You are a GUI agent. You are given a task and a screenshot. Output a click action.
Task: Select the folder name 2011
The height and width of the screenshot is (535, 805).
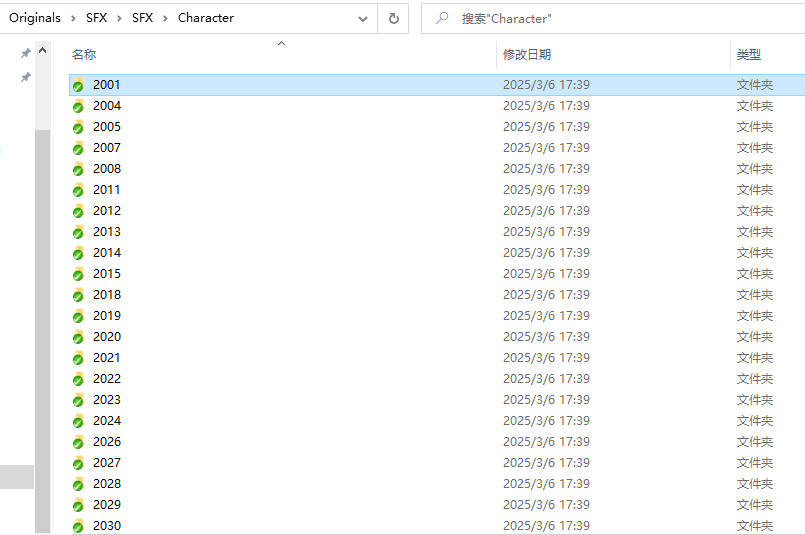click(106, 190)
